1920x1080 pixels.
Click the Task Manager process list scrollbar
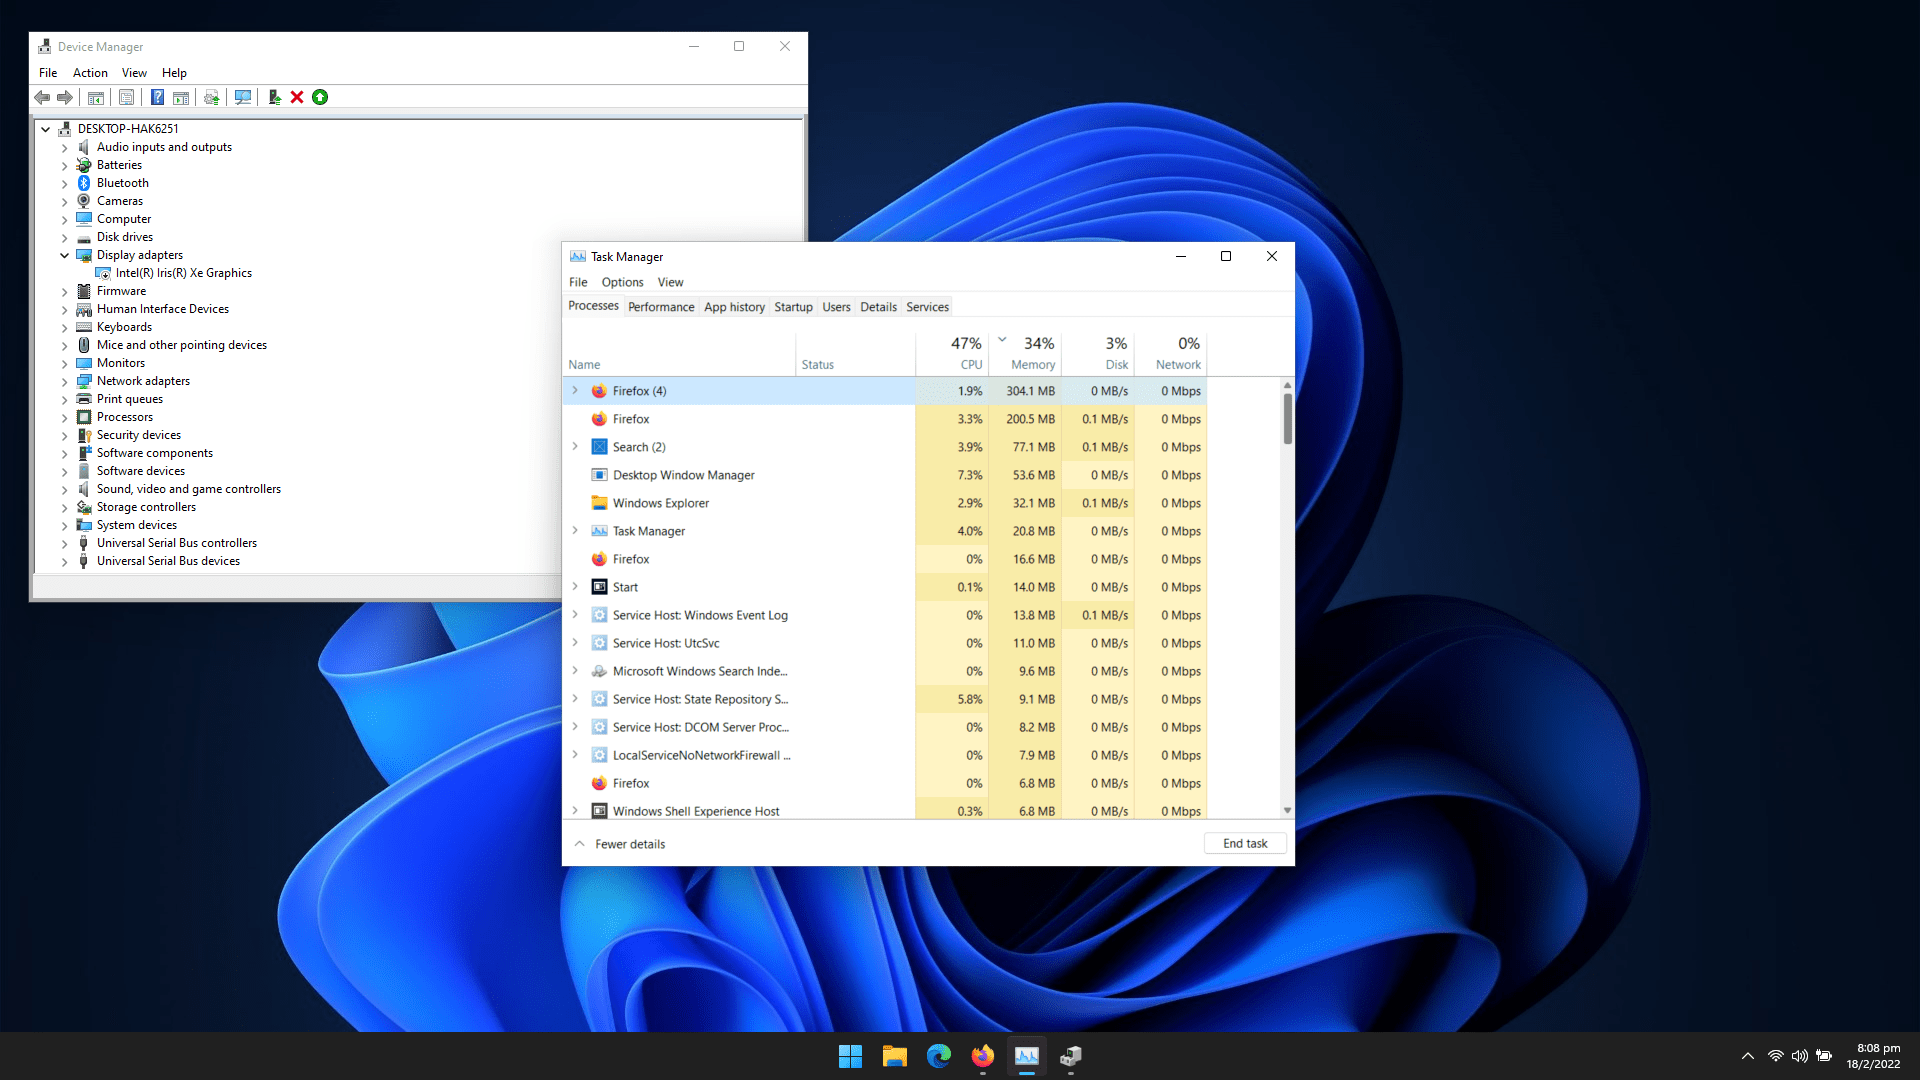[x=1287, y=420]
